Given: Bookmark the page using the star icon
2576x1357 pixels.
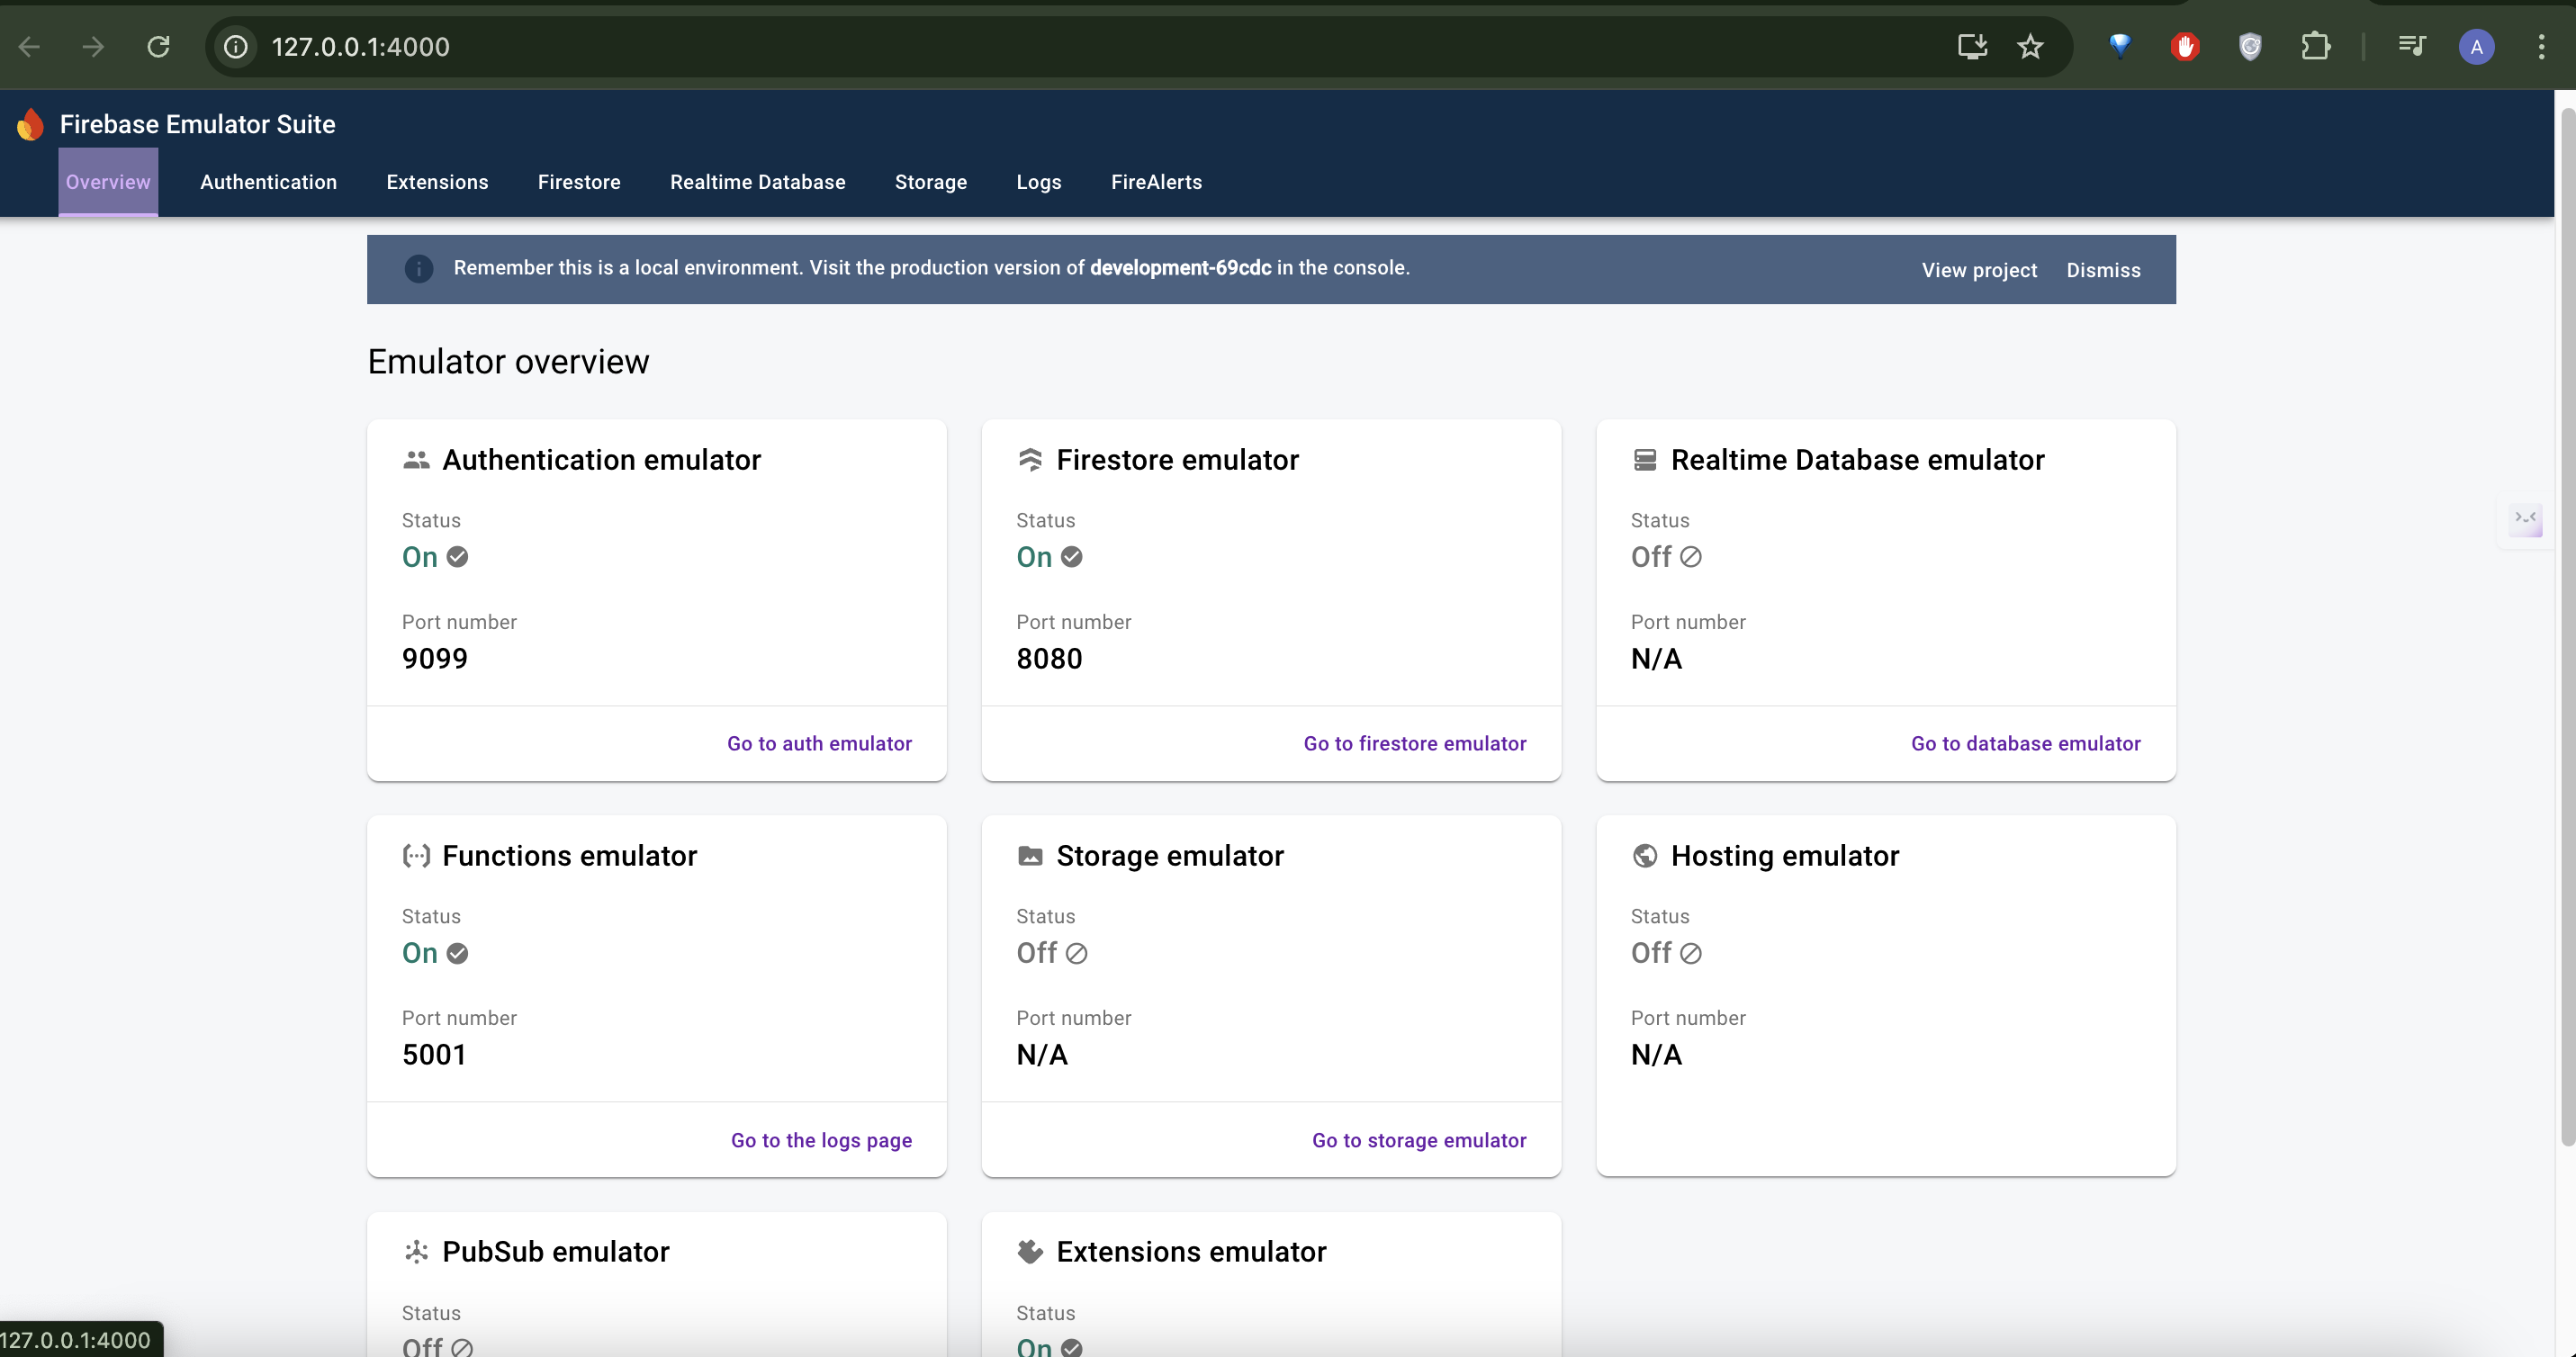Looking at the screenshot, I should tap(2031, 46).
